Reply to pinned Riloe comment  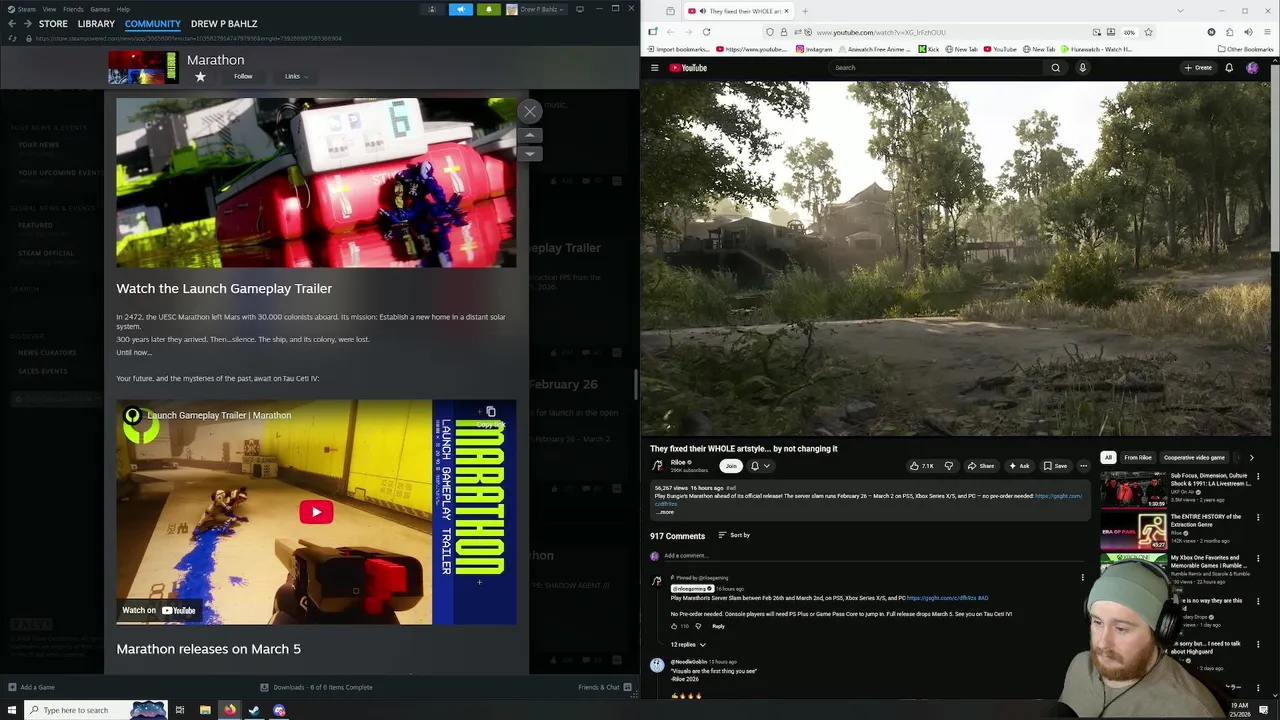(718, 626)
